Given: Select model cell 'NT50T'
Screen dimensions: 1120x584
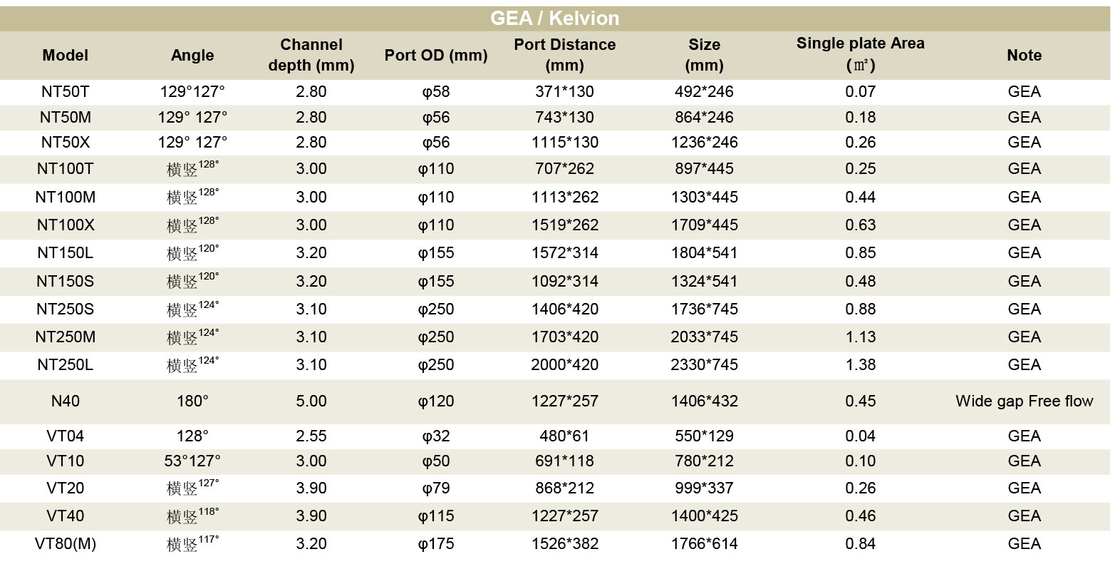Looking at the screenshot, I should [x=65, y=91].
